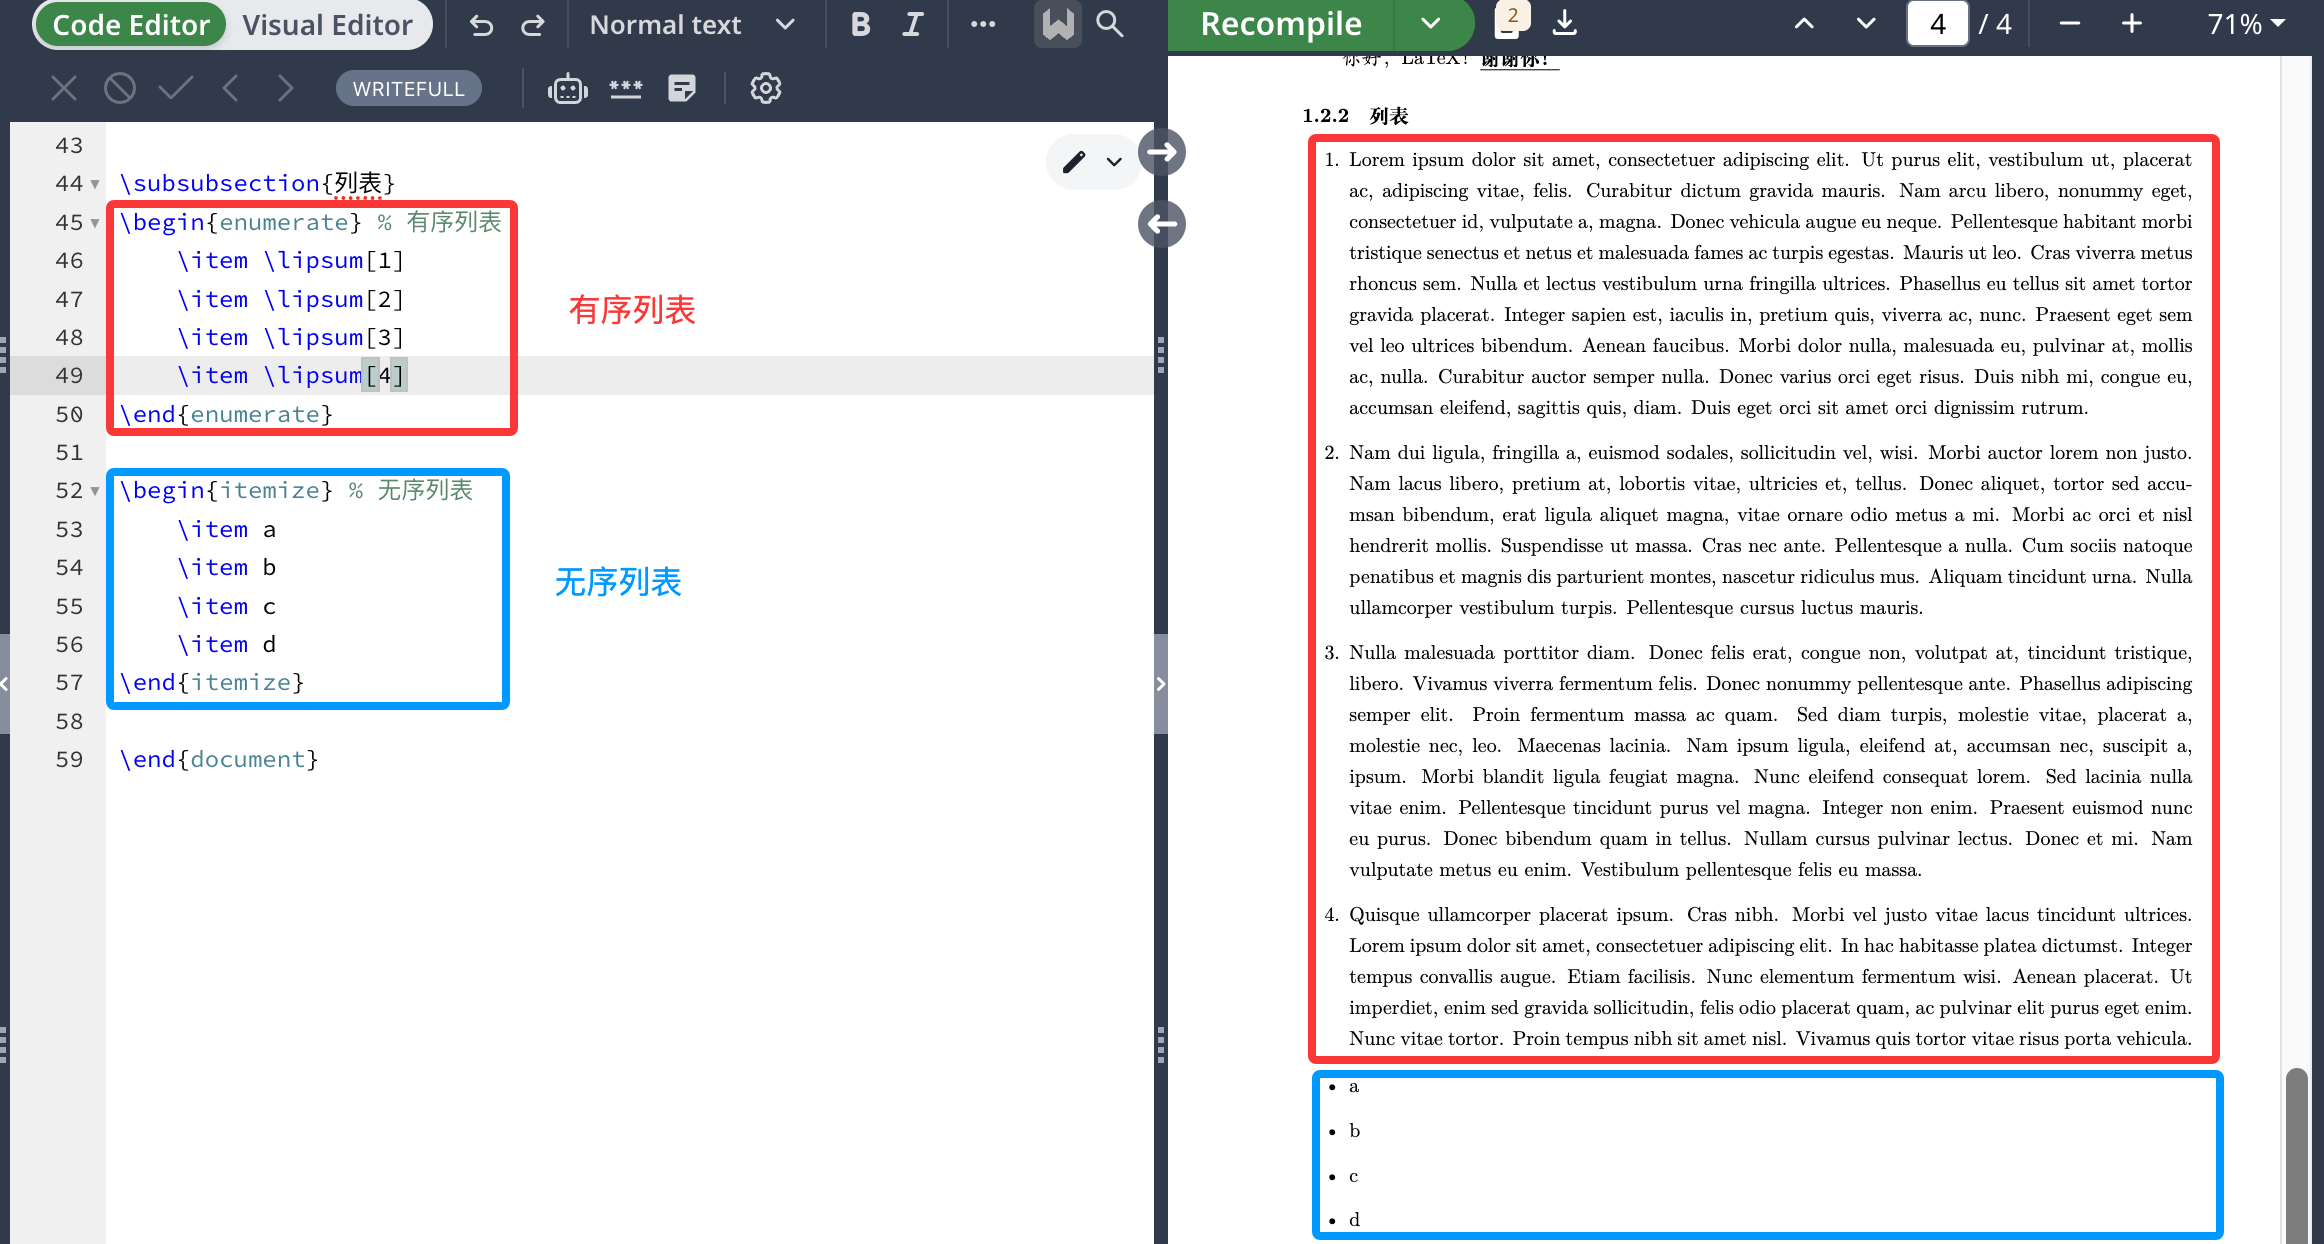Click line 49 \item \lipsum[4]

click(x=291, y=375)
